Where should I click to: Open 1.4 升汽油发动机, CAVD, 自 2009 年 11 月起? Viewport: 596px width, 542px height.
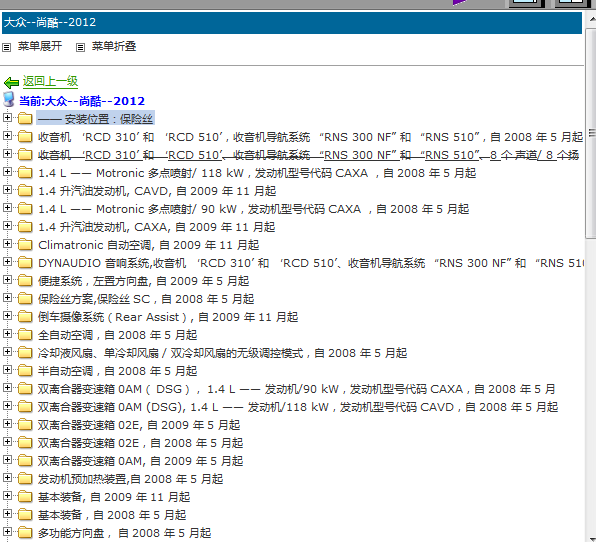[157, 191]
